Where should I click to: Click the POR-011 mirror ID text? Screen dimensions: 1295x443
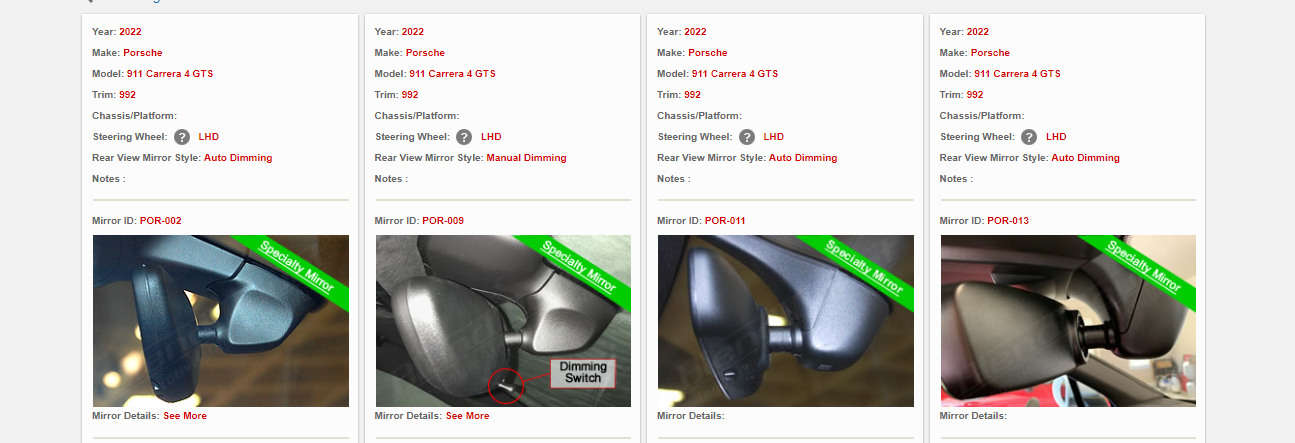[x=725, y=221]
